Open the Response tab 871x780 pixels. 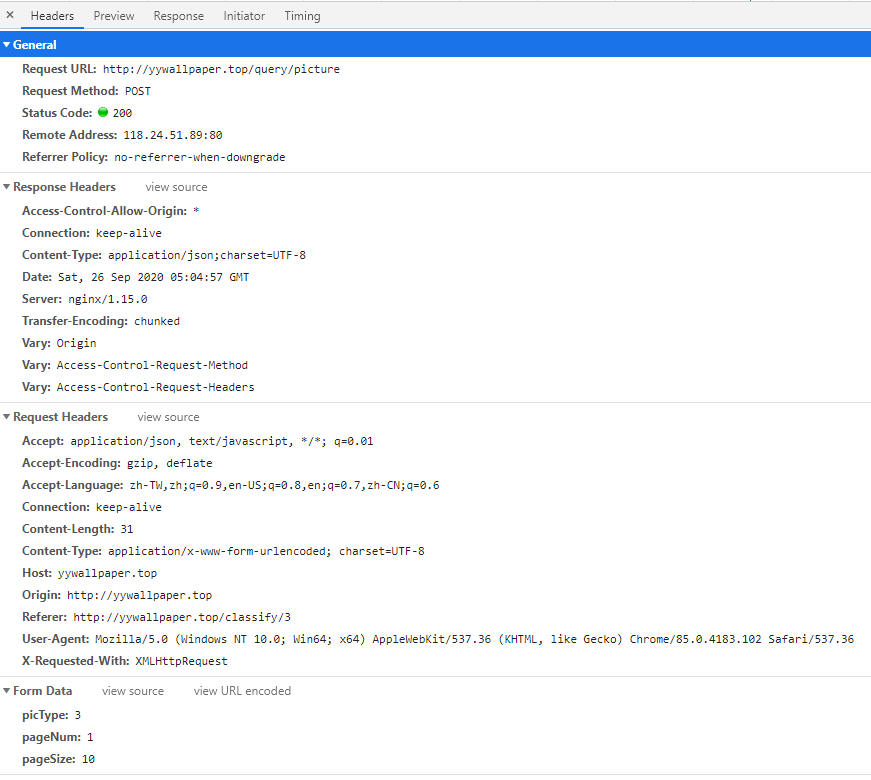coord(178,16)
